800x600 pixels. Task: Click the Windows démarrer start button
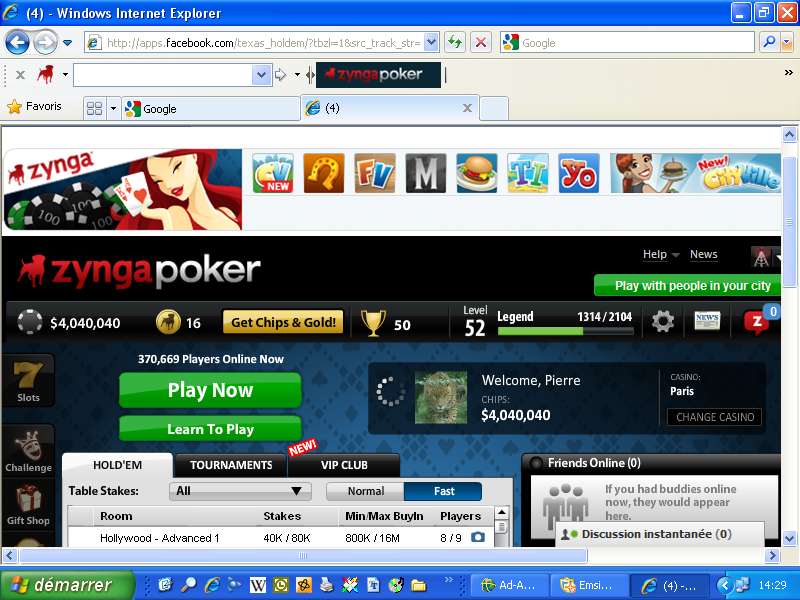point(67,585)
